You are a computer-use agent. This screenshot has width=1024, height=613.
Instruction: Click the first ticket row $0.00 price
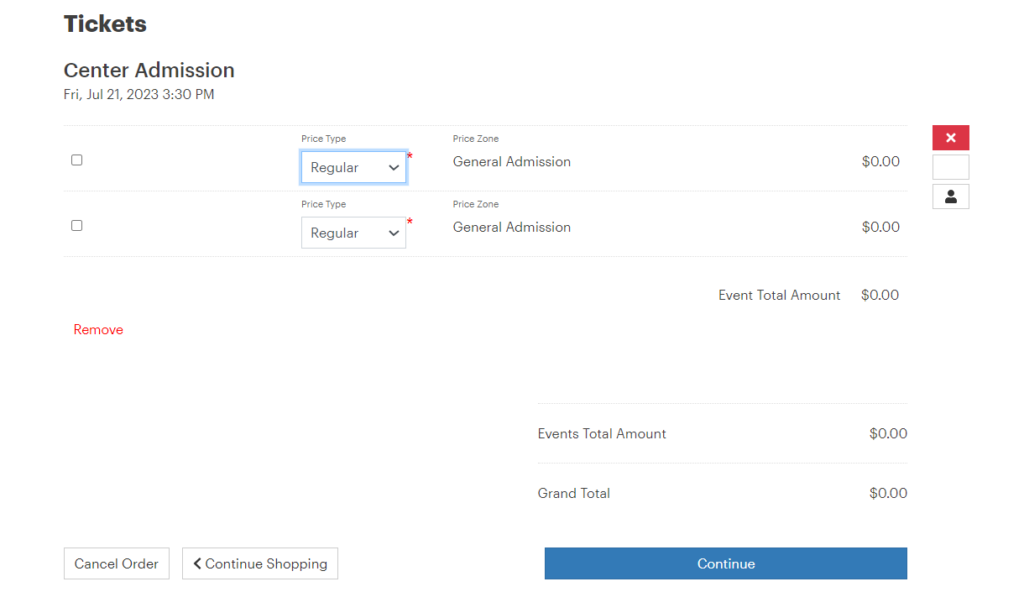(880, 162)
